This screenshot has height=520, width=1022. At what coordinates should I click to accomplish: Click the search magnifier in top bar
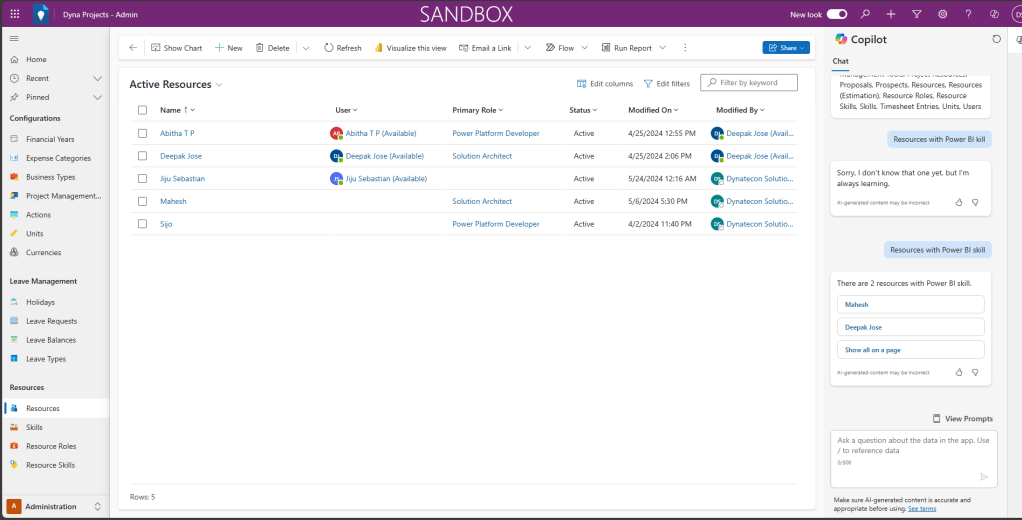[x=865, y=14]
